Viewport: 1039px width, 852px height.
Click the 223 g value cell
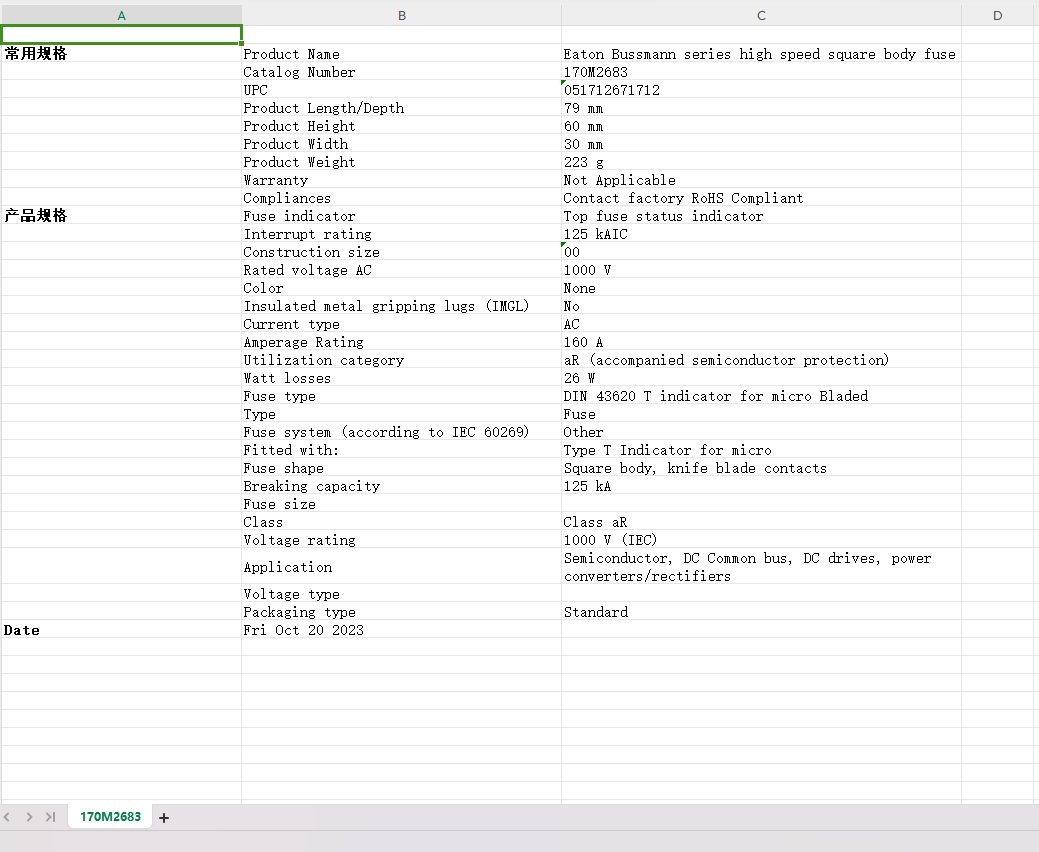coord(761,161)
